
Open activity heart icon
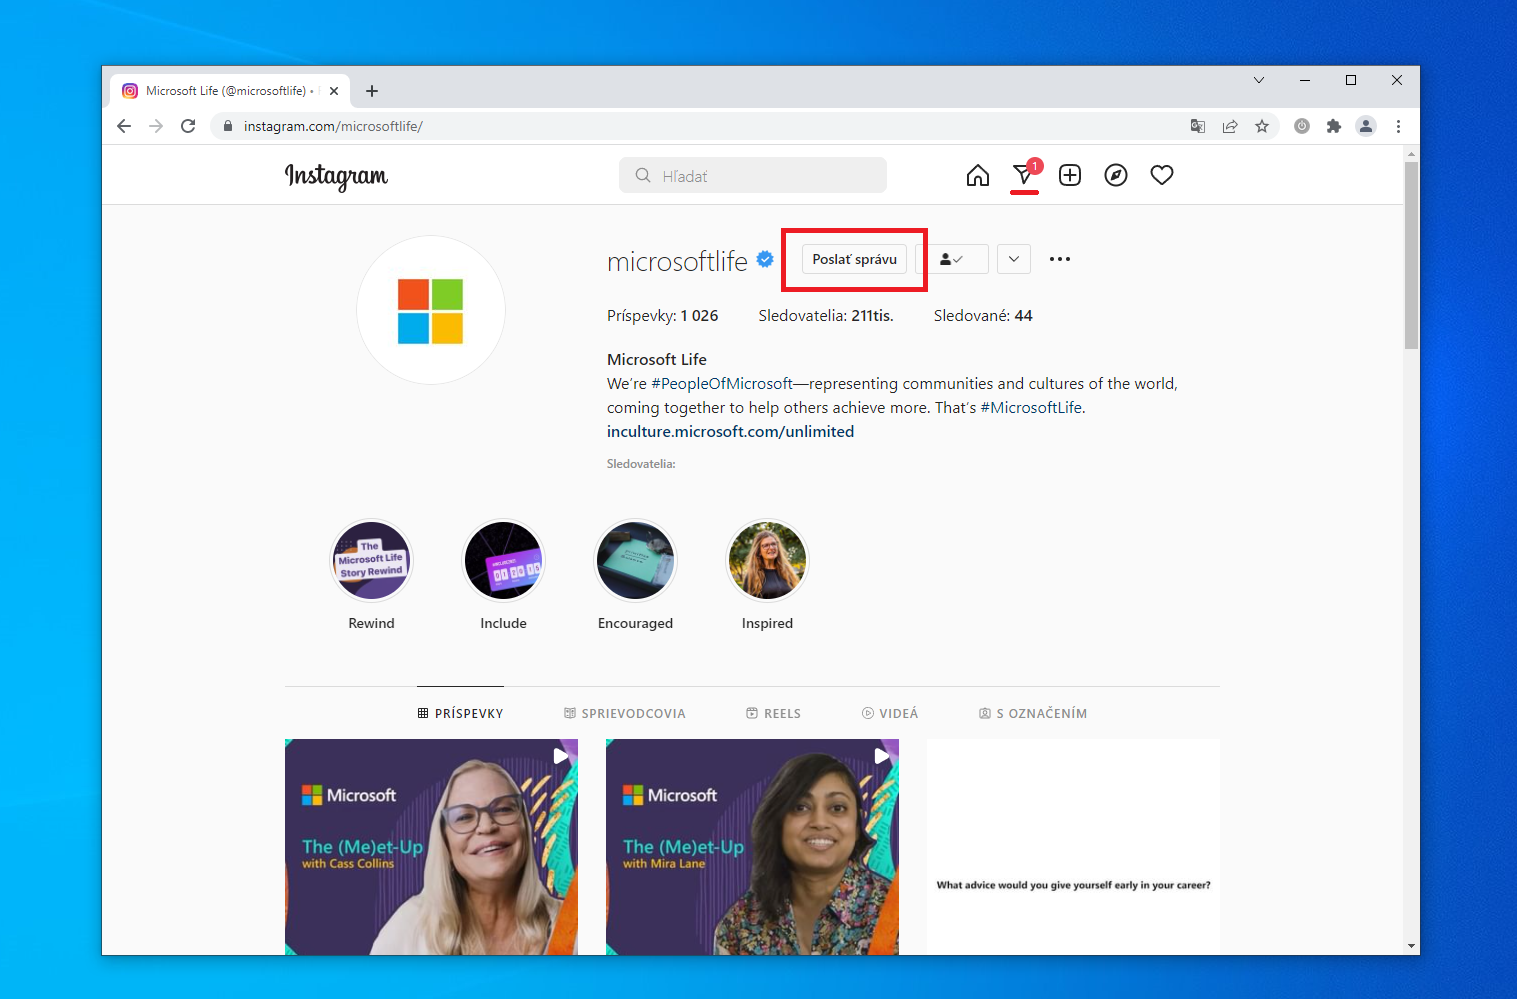1162,175
